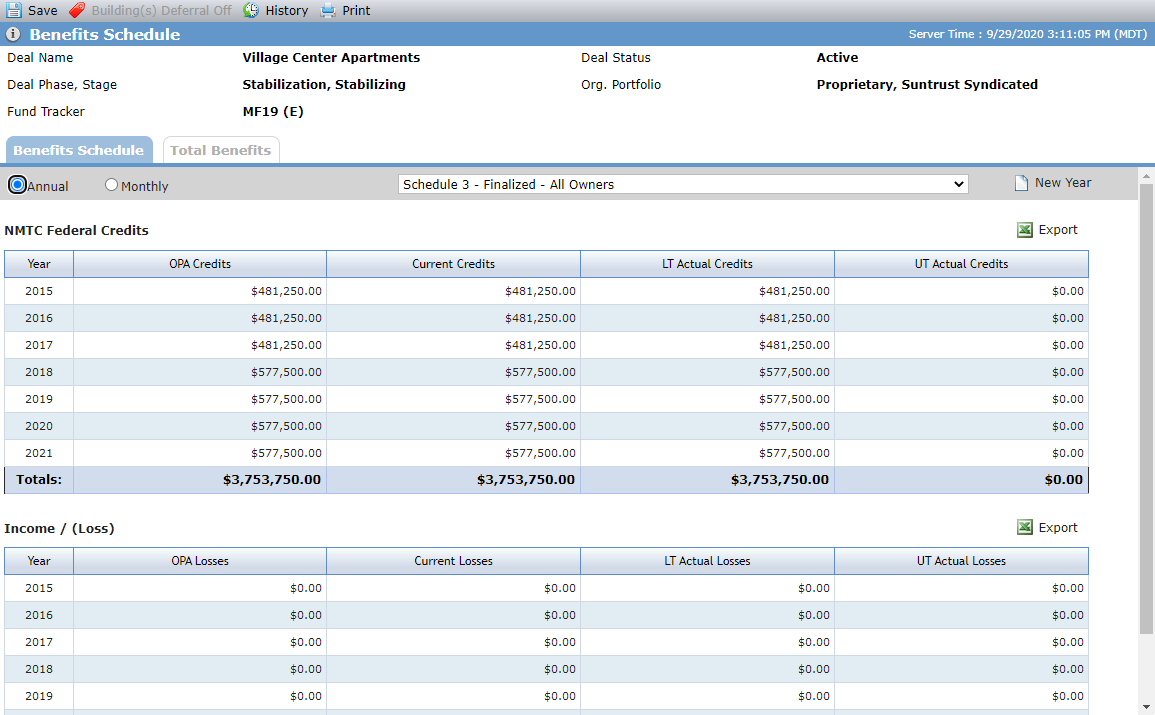Open the Schedule 3 - Finalized dropdown

point(683,184)
